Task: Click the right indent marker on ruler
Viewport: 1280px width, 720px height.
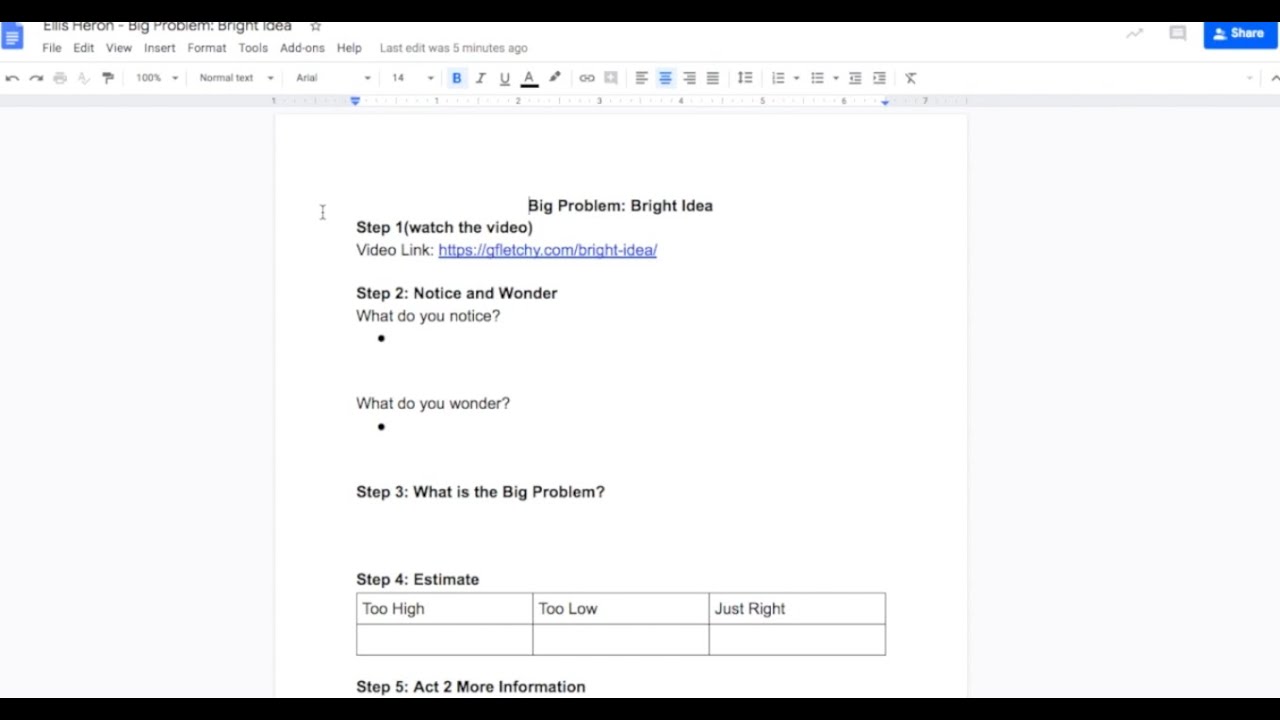Action: pos(885,102)
